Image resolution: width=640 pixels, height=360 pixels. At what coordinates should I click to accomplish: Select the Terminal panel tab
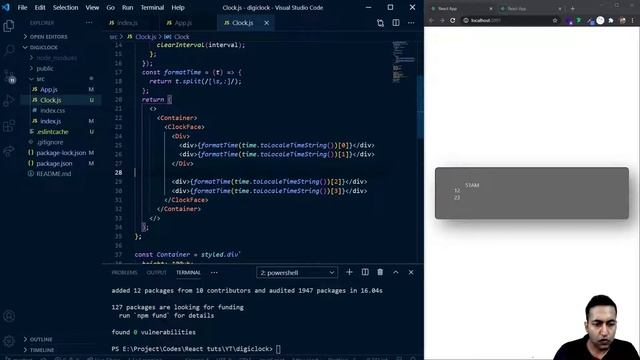189,273
